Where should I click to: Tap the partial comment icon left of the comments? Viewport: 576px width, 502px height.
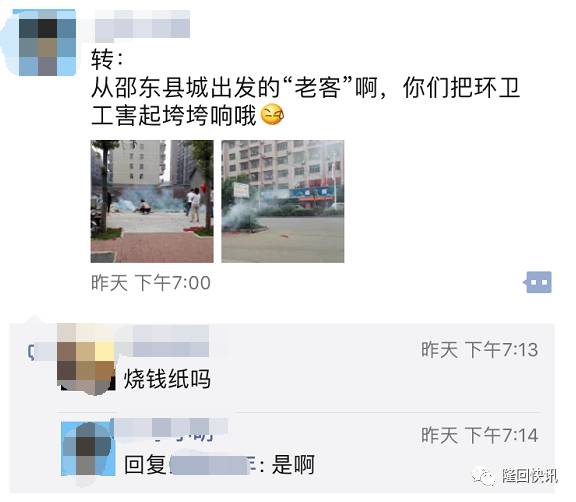point(31,352)
